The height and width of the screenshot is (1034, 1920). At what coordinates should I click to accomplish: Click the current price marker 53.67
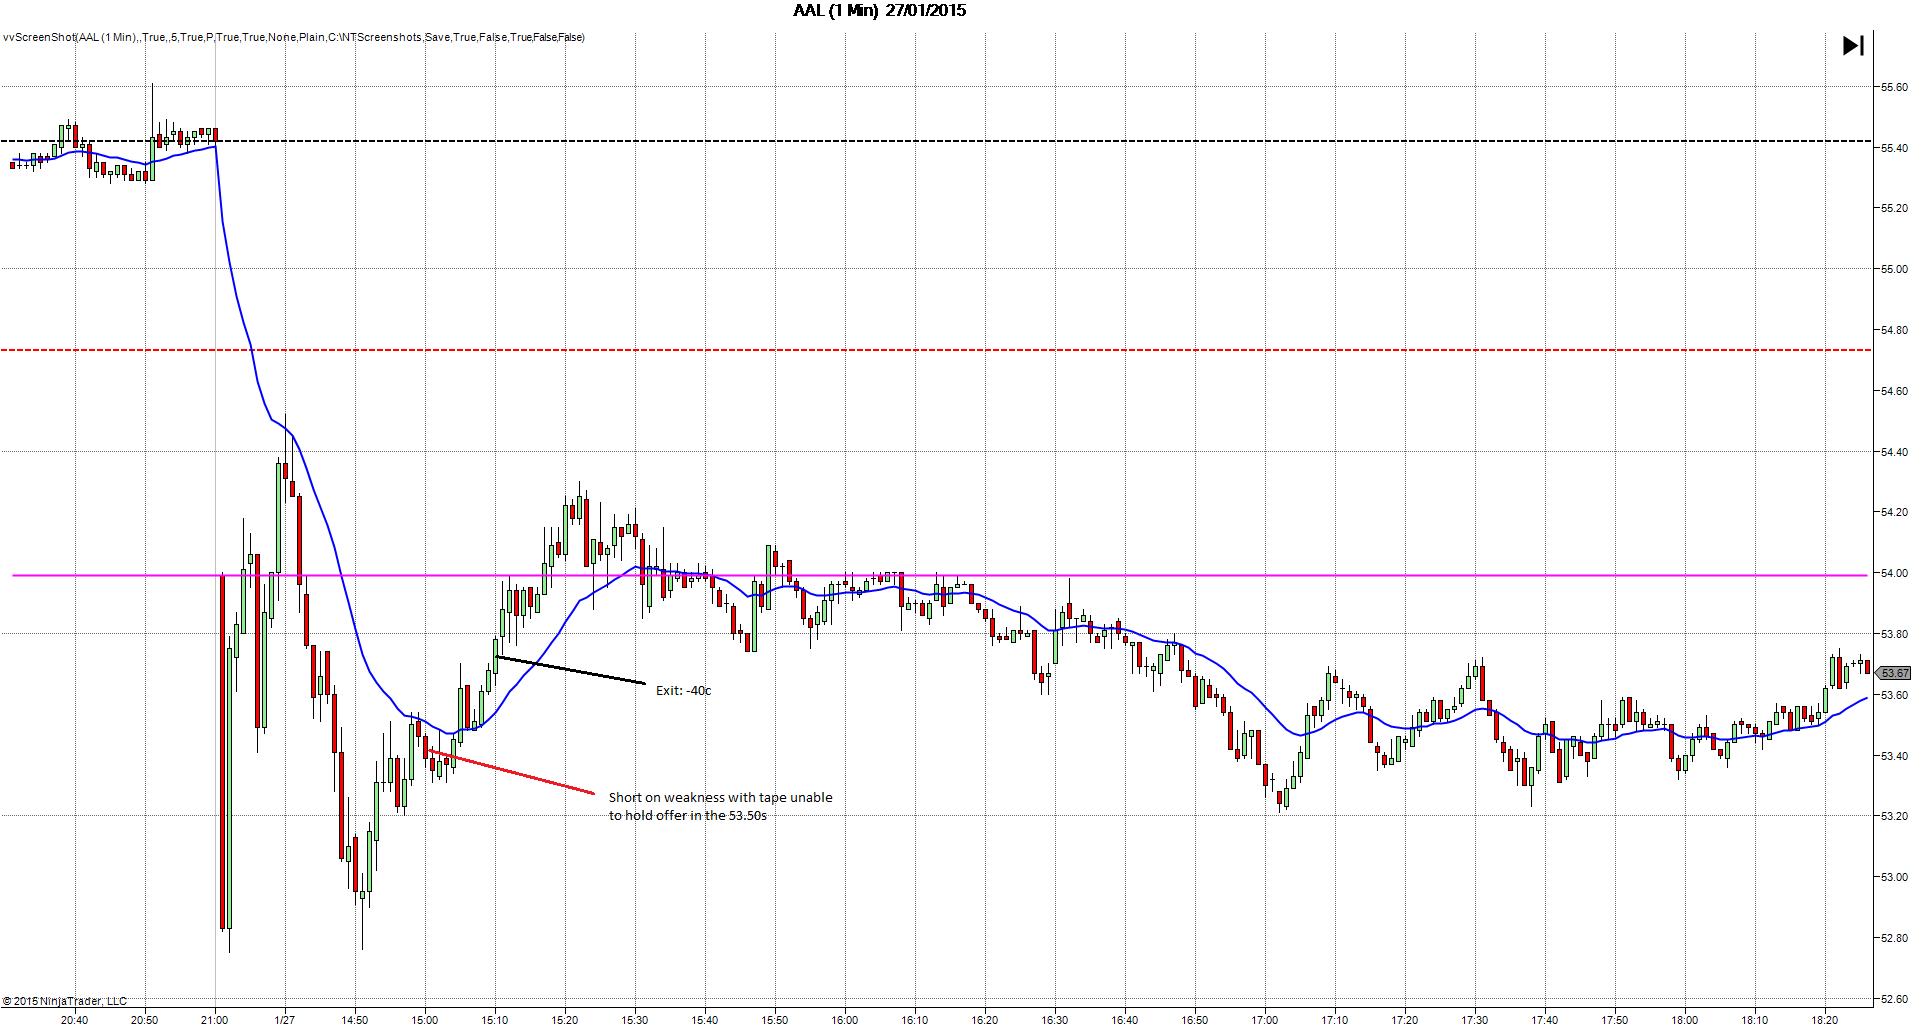[x=1894, y=673]
